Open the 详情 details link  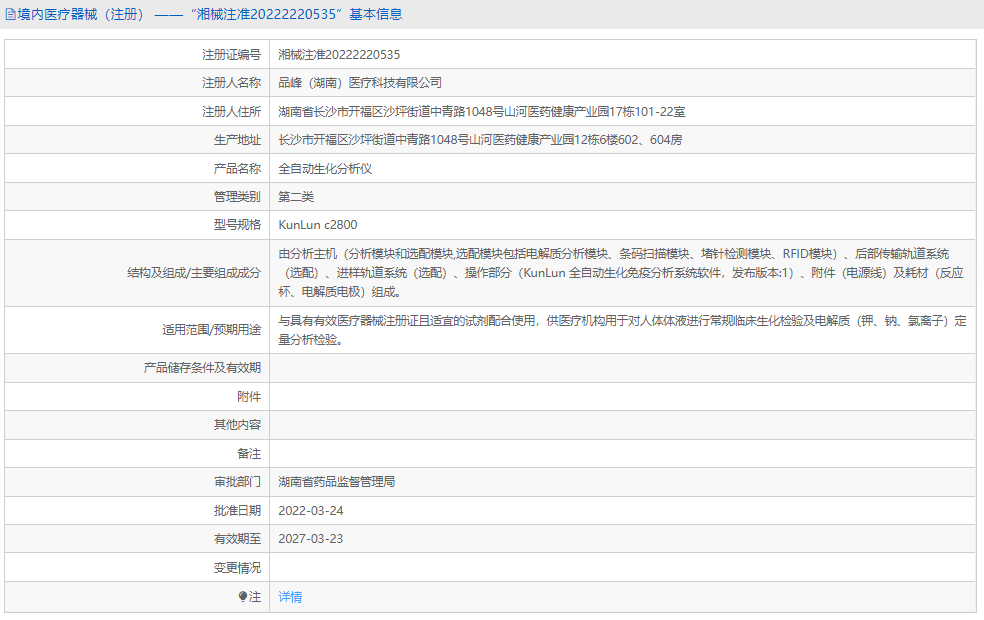point(290,597)
